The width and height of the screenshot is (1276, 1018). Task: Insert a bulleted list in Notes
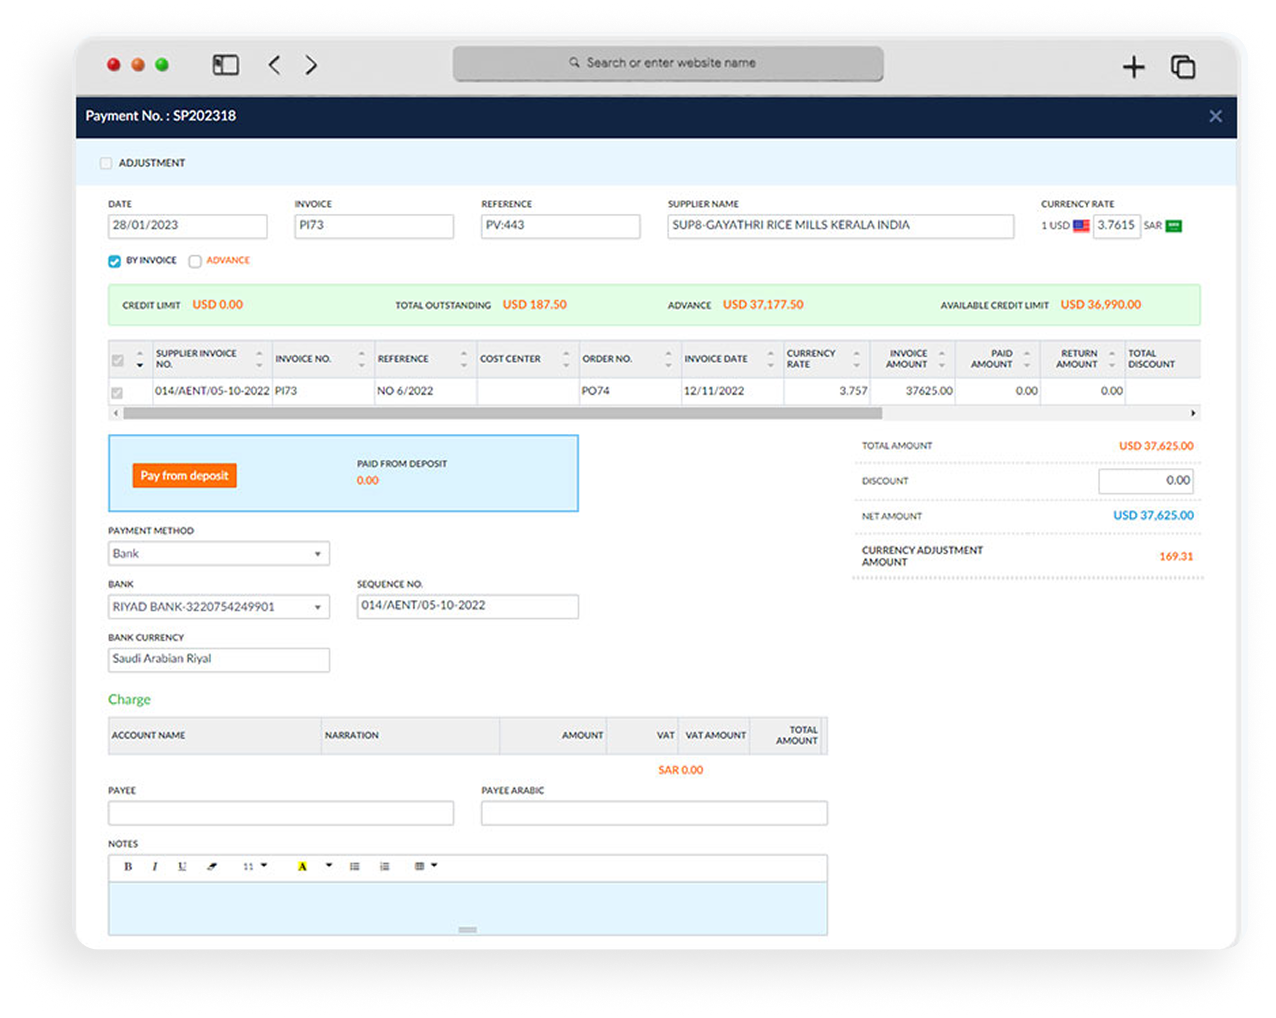point(354,867)
